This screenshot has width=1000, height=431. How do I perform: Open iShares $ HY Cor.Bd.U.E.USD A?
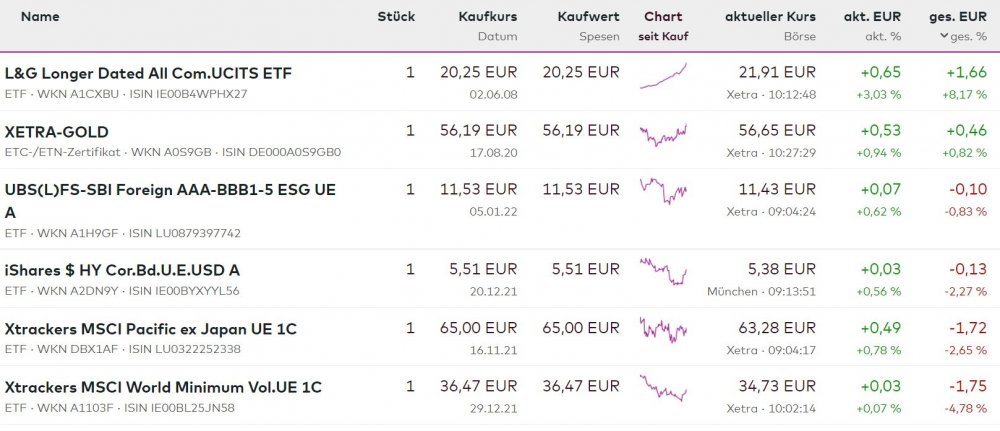pyautogui.click(x=122, y=270)
